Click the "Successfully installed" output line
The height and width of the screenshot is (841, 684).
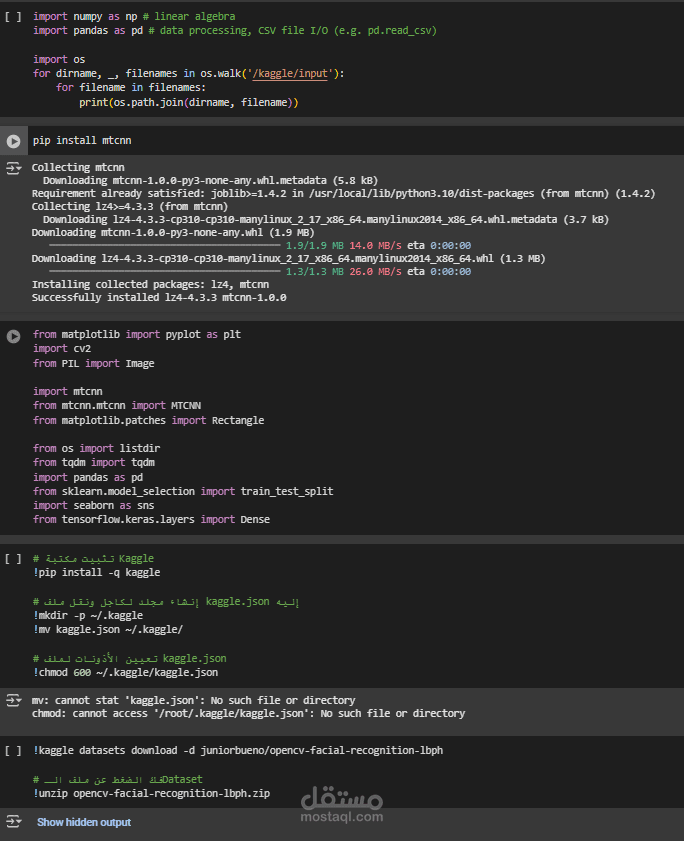point(159,297)
